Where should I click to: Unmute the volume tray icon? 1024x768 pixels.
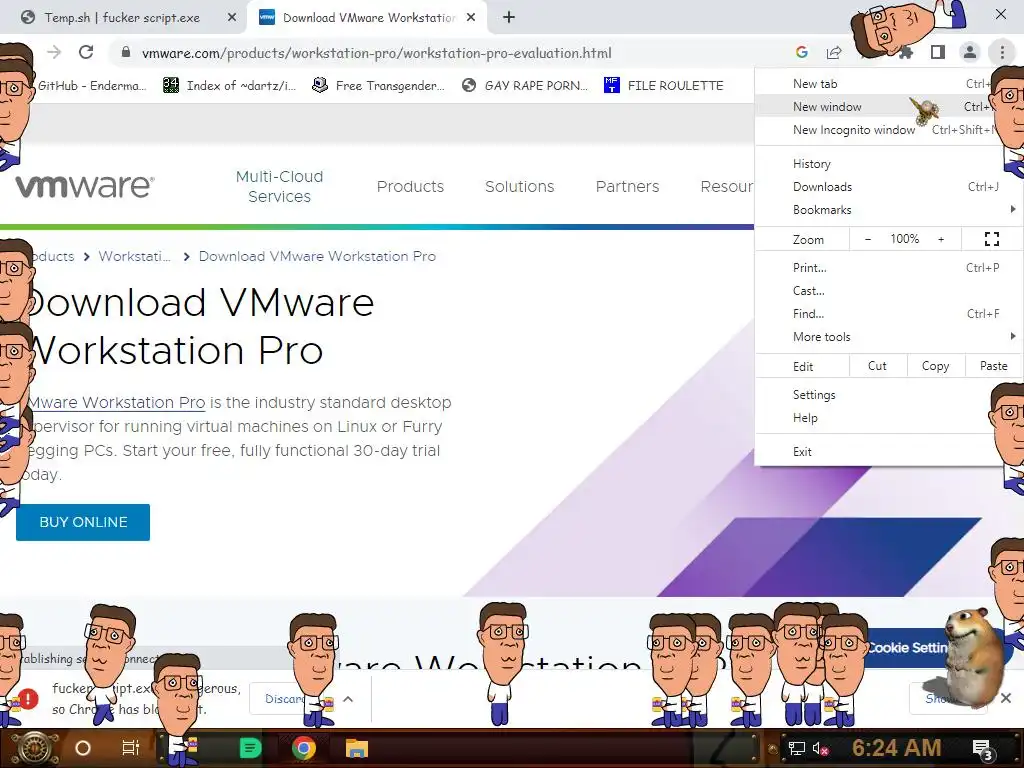[x=820, y=748]
